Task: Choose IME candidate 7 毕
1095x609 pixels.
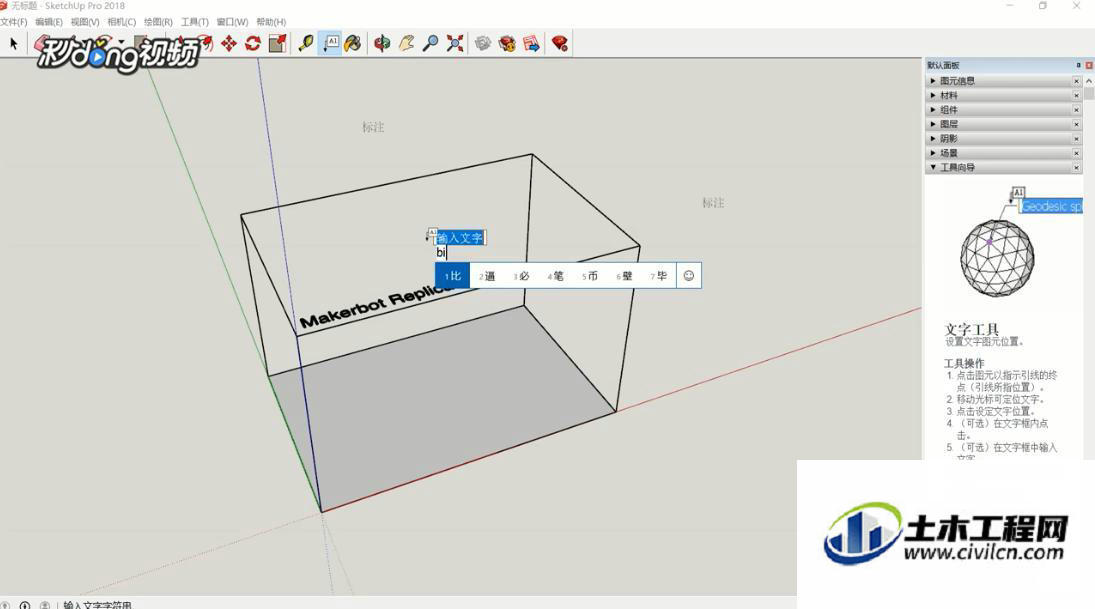Action: 659,276
